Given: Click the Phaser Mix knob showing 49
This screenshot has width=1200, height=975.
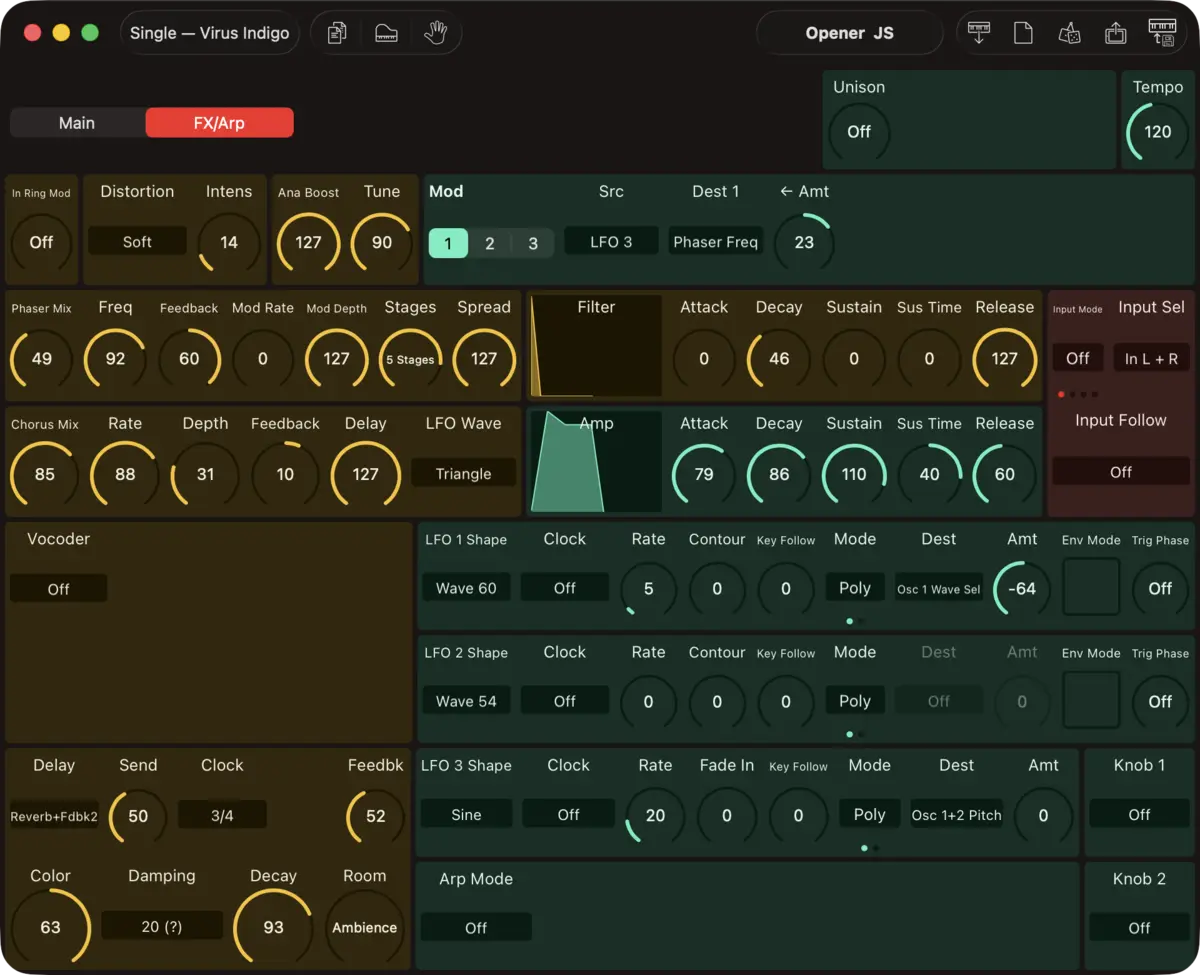Looking at the screenshot, I should (x=42, y=358).
